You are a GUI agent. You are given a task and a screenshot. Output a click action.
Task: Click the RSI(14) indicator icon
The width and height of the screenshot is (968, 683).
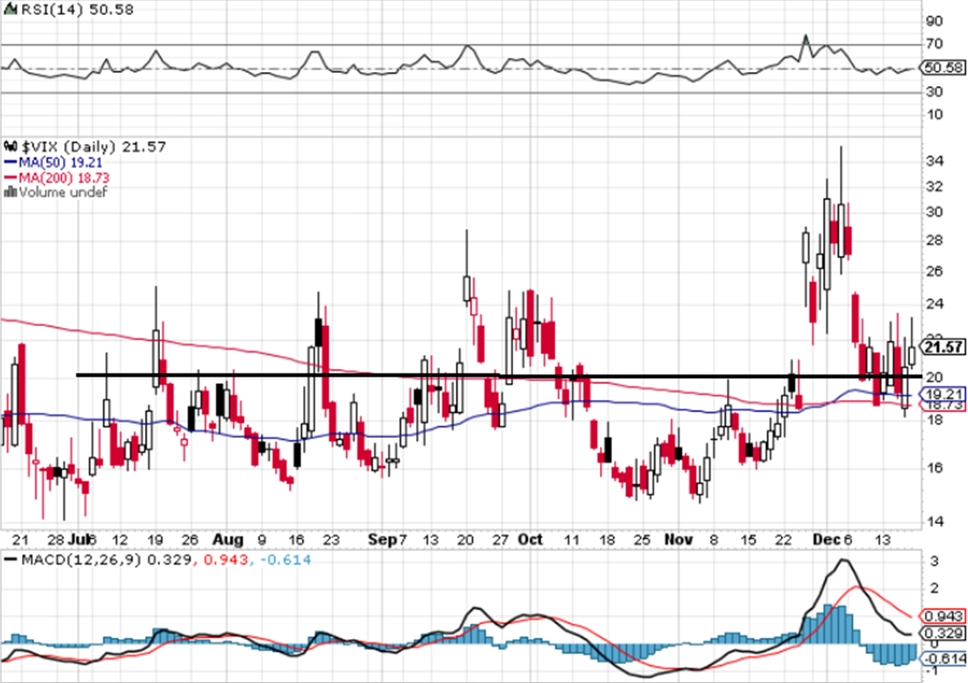pyautogui.click(x=10, y=9)
